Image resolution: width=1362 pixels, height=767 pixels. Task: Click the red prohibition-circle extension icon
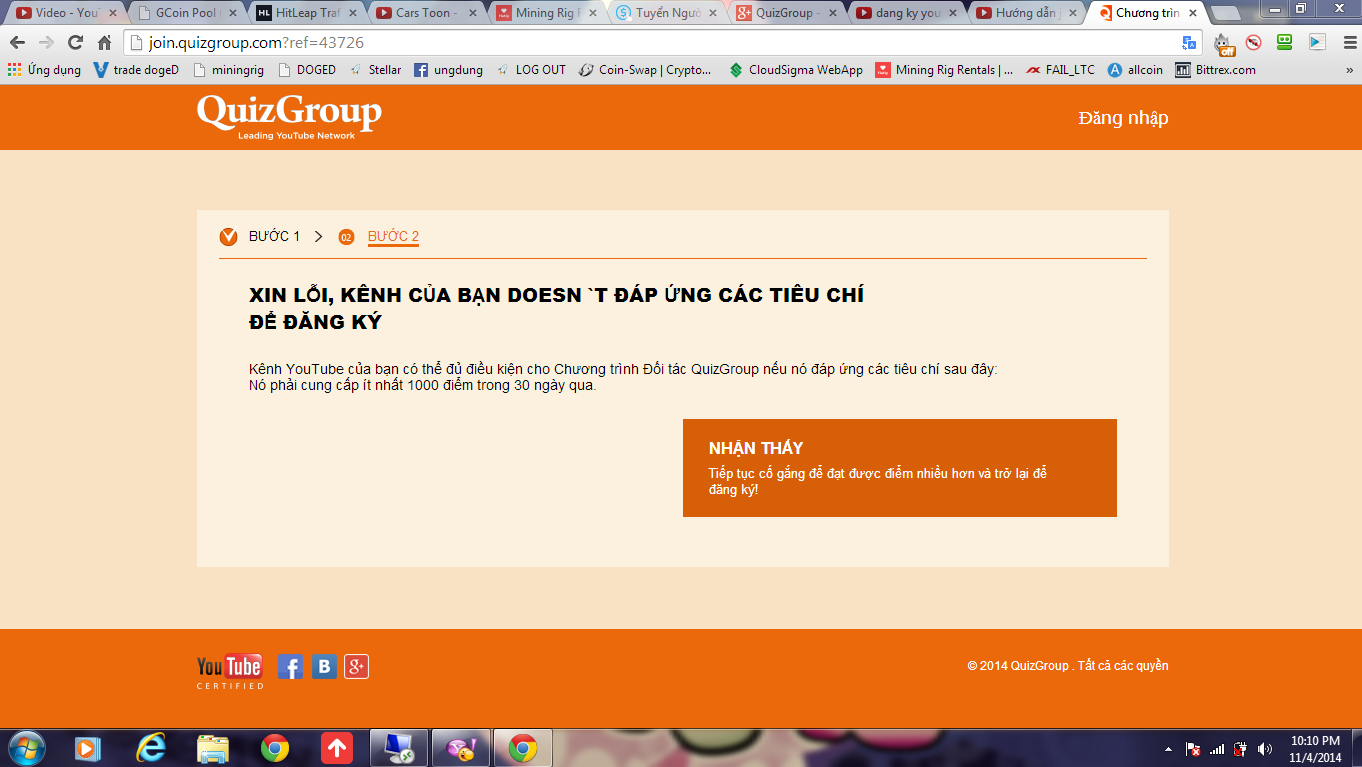[1254, 43]
